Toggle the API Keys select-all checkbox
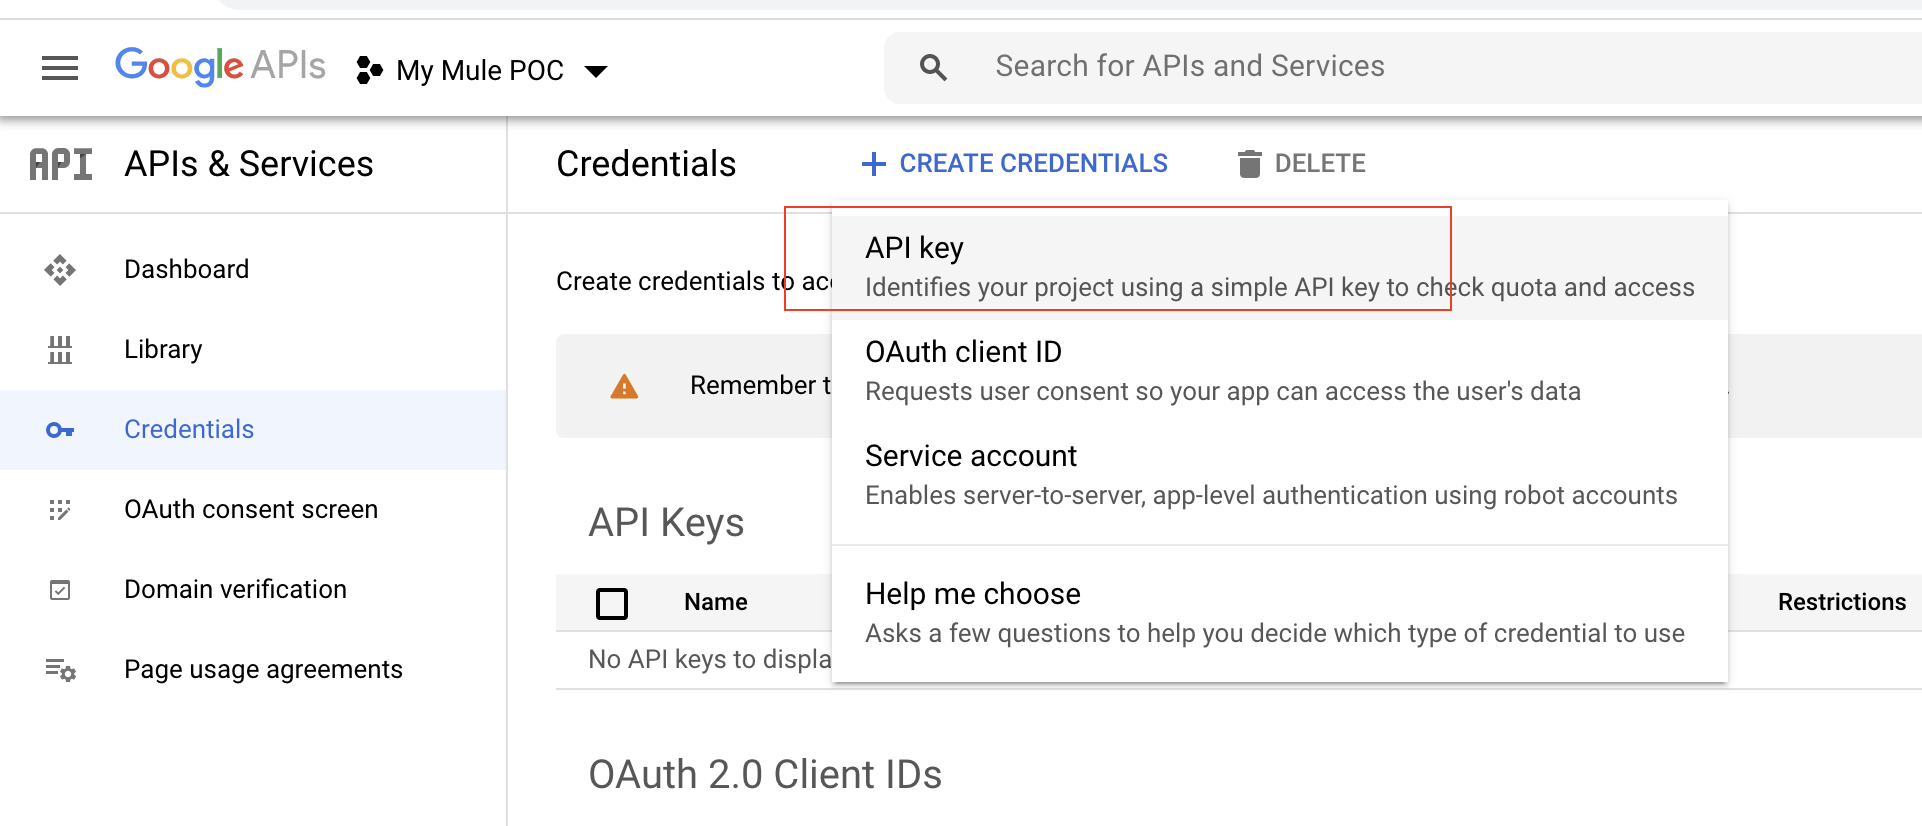 (612, 603)
